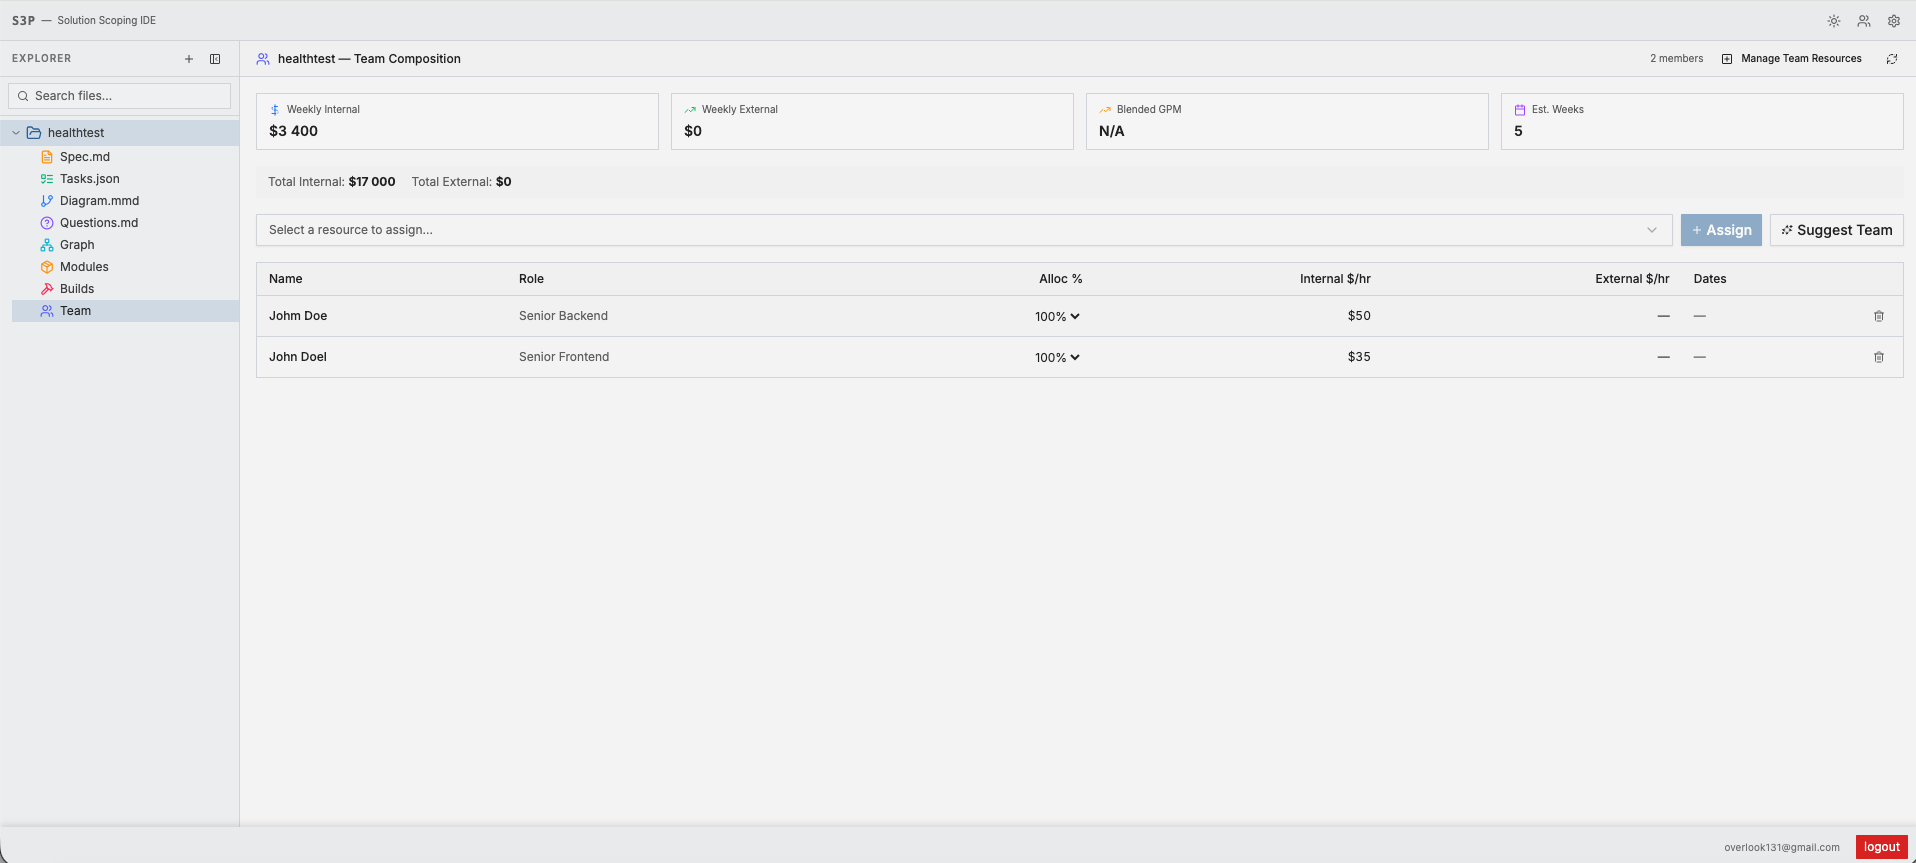This screenshot has width=1916, height=863.
Task: Click the Questions.md question-mark icon
Action: pyautogui.click(x=47, y=223)
